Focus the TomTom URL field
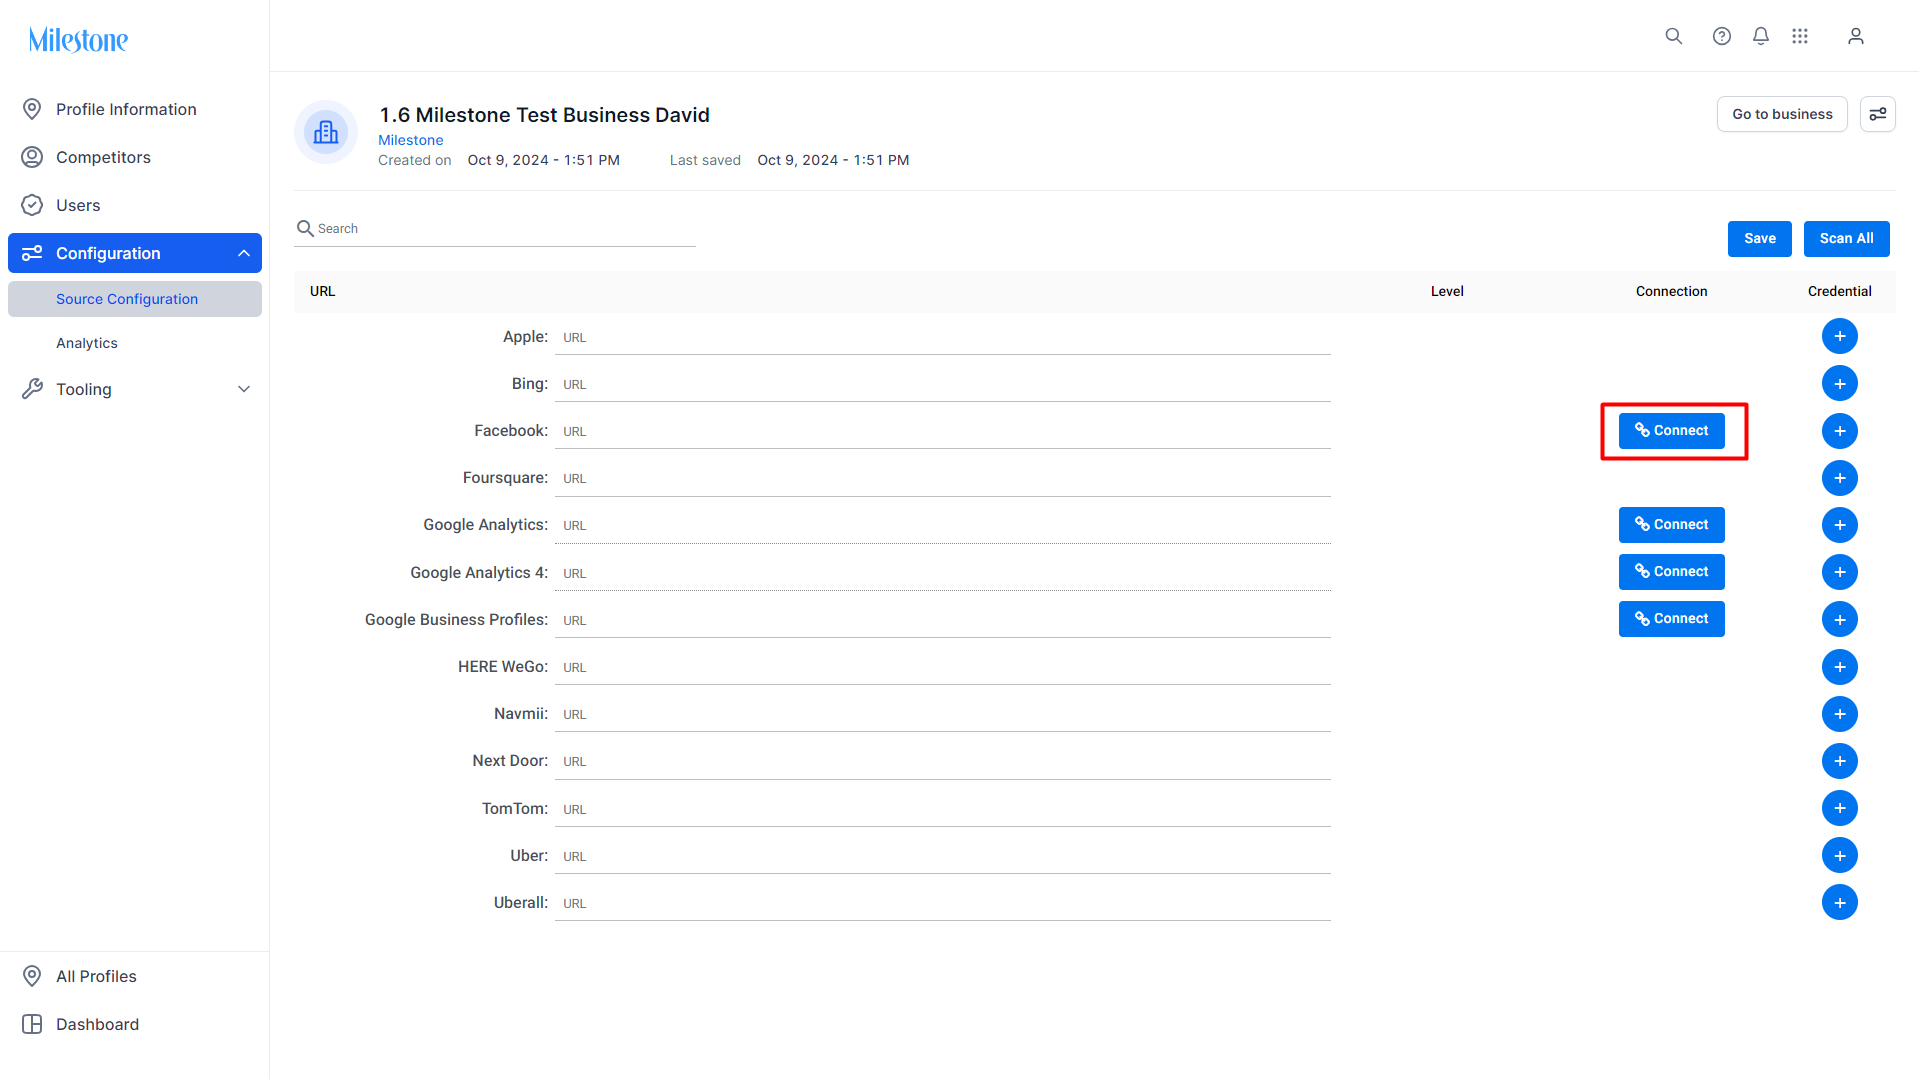 coord(943,810)
